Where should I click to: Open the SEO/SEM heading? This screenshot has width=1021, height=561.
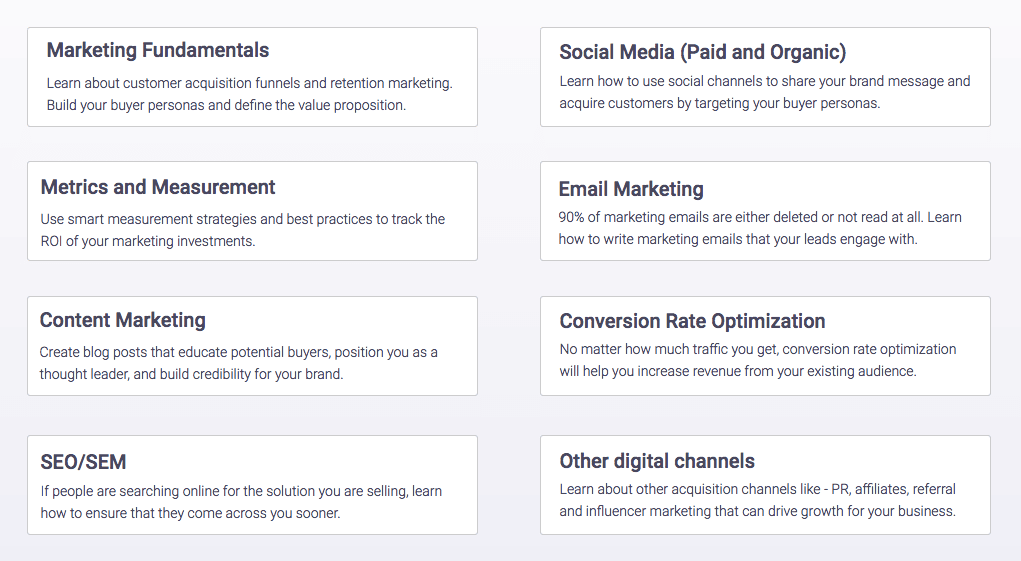(83, 462)
